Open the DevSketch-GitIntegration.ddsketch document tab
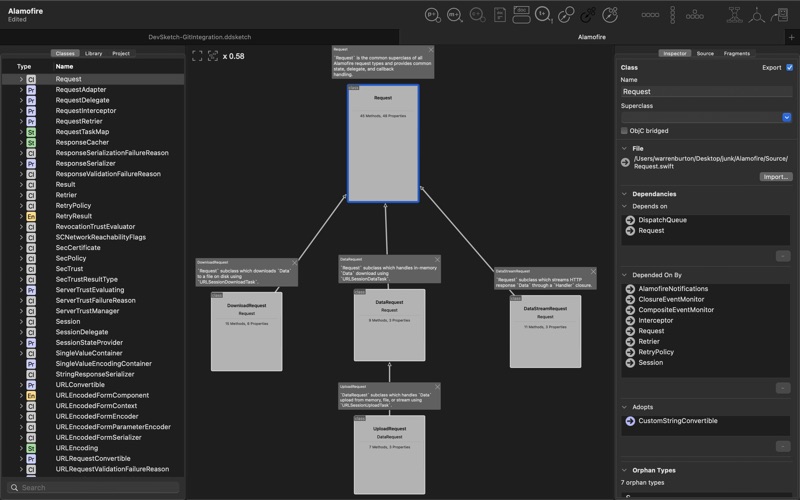 pyautogui.click(x=199, y=37)
